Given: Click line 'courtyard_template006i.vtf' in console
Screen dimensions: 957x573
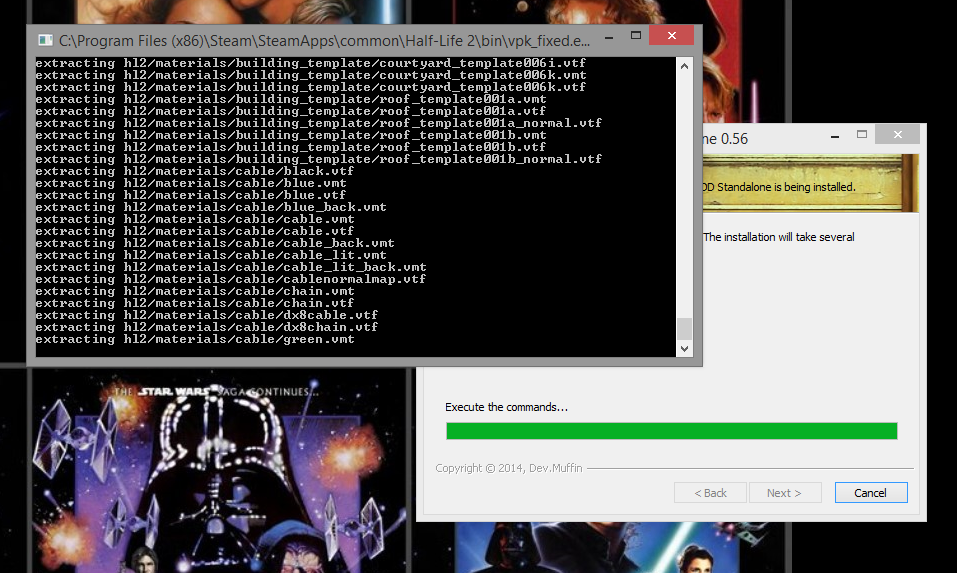Looking at the screenshot, I should point(311,63).
